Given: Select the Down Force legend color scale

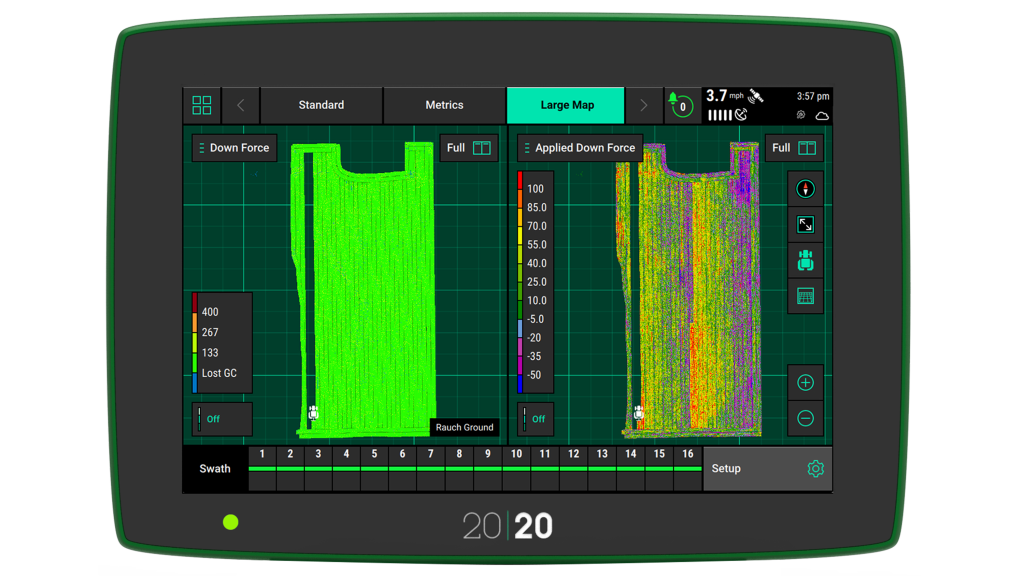Looking at the screenshot, I should [222, 343].
